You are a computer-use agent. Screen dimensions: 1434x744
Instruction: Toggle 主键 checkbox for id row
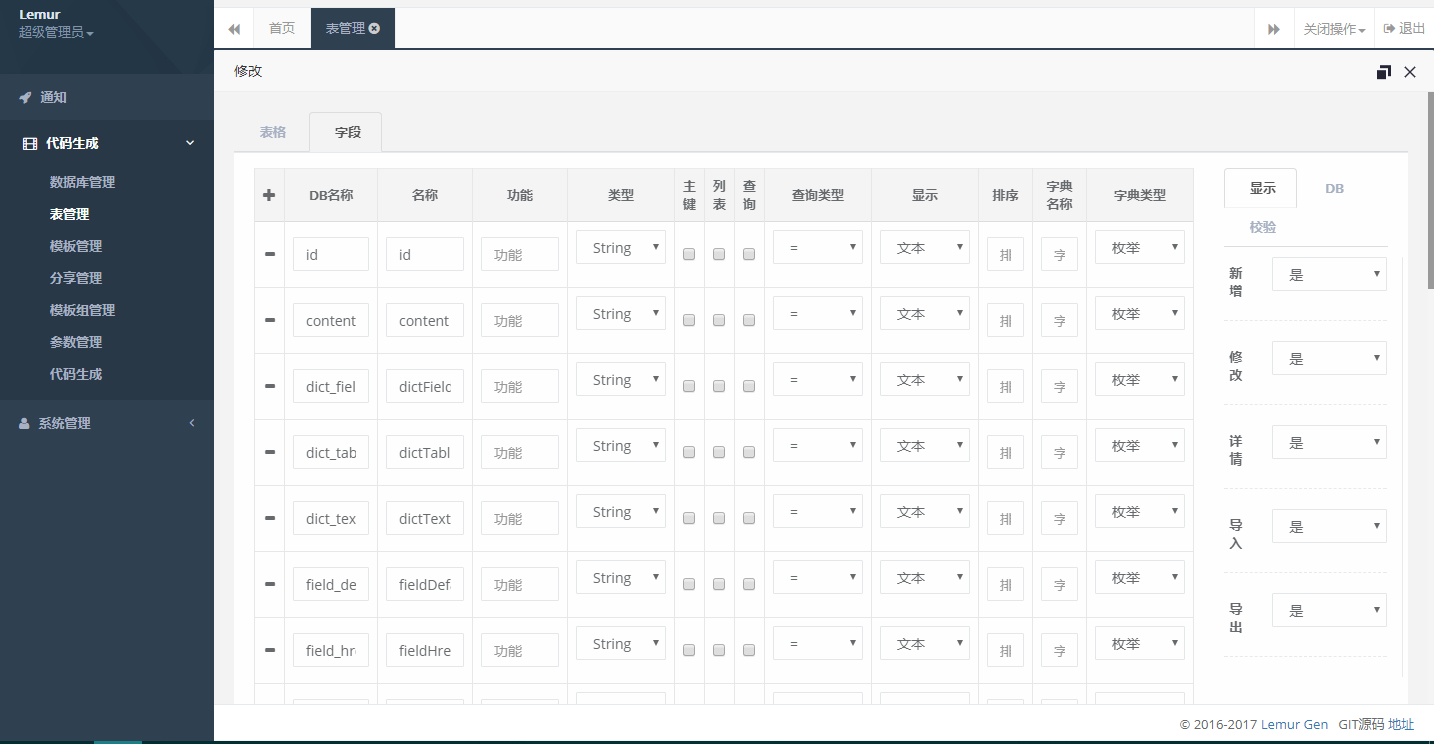pyautogui.click(x=689, y=254)
